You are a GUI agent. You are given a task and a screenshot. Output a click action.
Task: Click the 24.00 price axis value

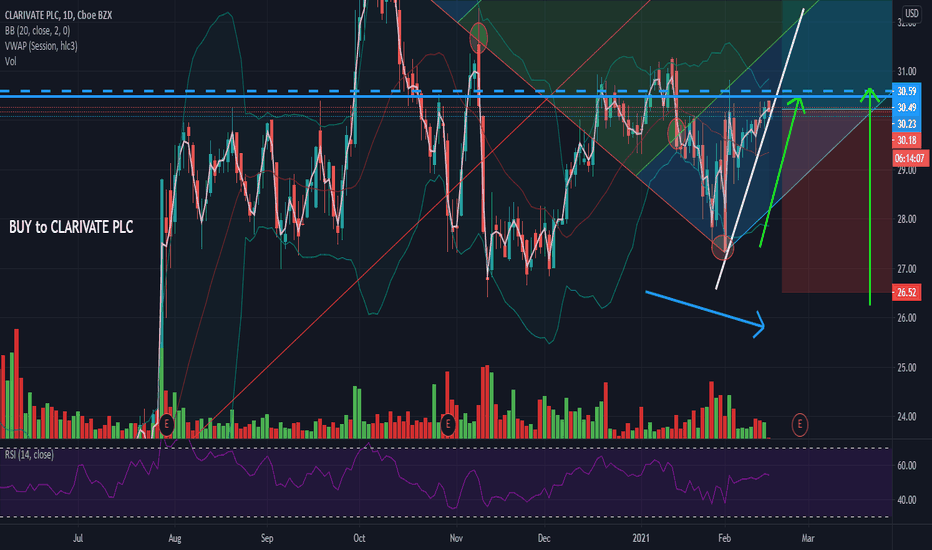[906, 417]
